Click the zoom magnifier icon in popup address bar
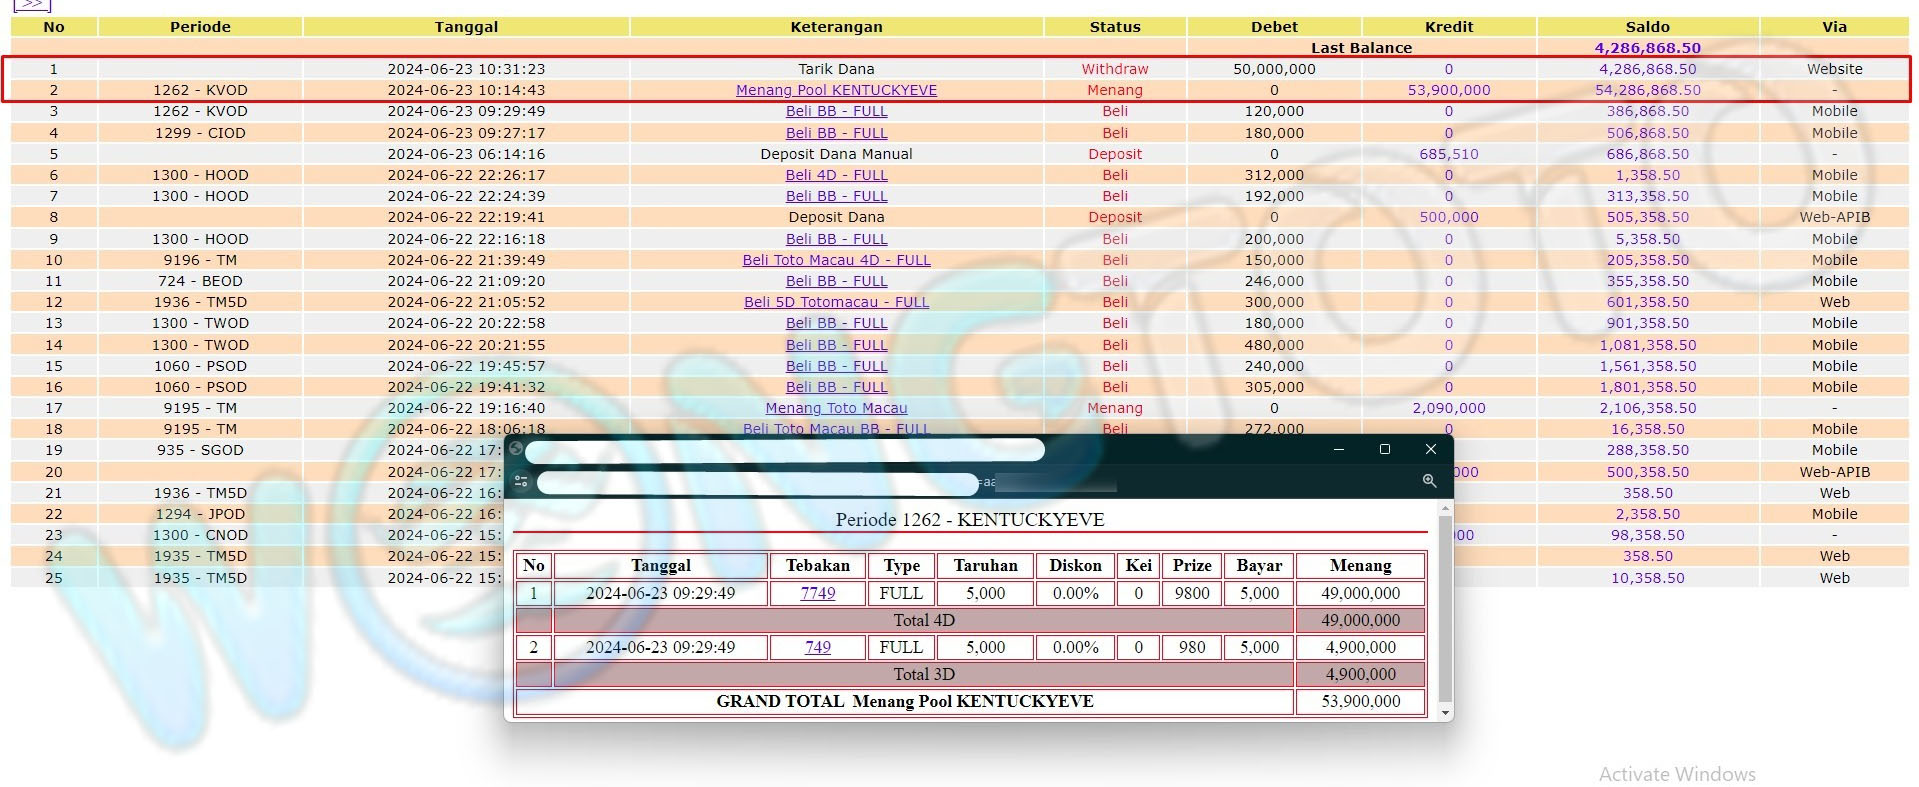This screenshot has width=1919, height=787. pyautogui.click(x=1429, y=482)
